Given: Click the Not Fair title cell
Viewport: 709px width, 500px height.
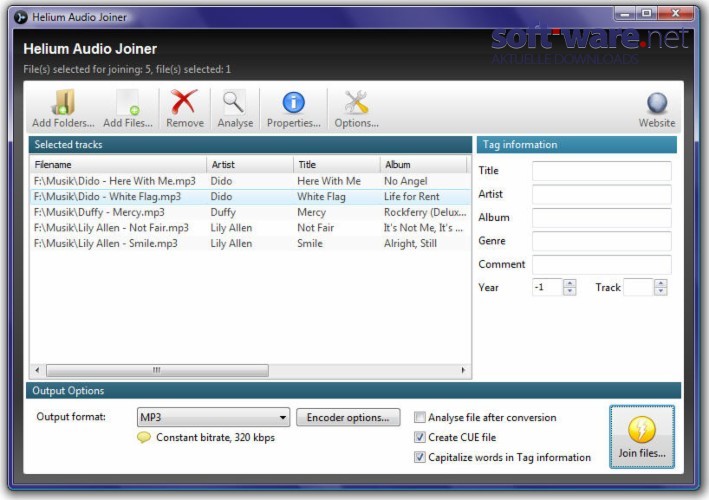Looking at the screenshot, I should pyautogui.click(x=316, y=228).
